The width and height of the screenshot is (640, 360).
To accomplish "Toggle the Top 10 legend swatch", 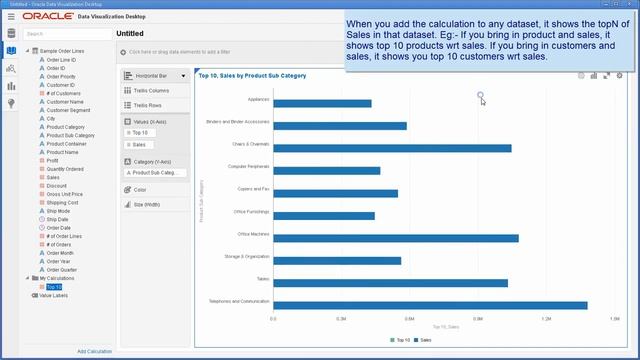I will tap(392, 340).
